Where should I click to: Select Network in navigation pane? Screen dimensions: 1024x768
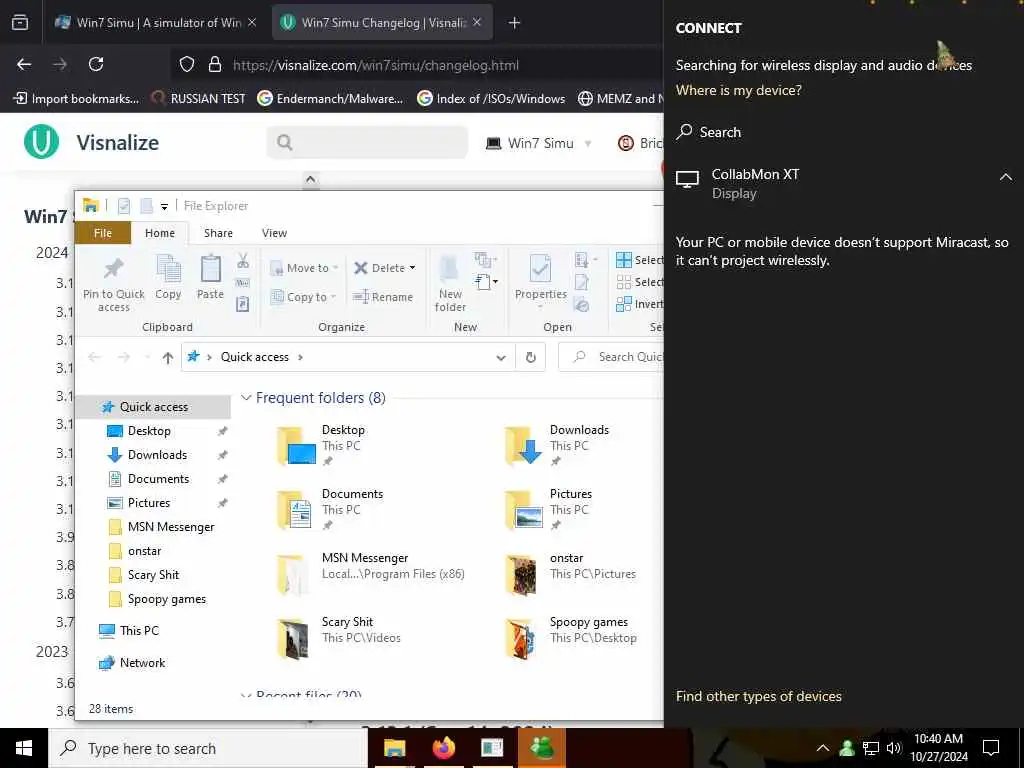(x=142, y=663)
